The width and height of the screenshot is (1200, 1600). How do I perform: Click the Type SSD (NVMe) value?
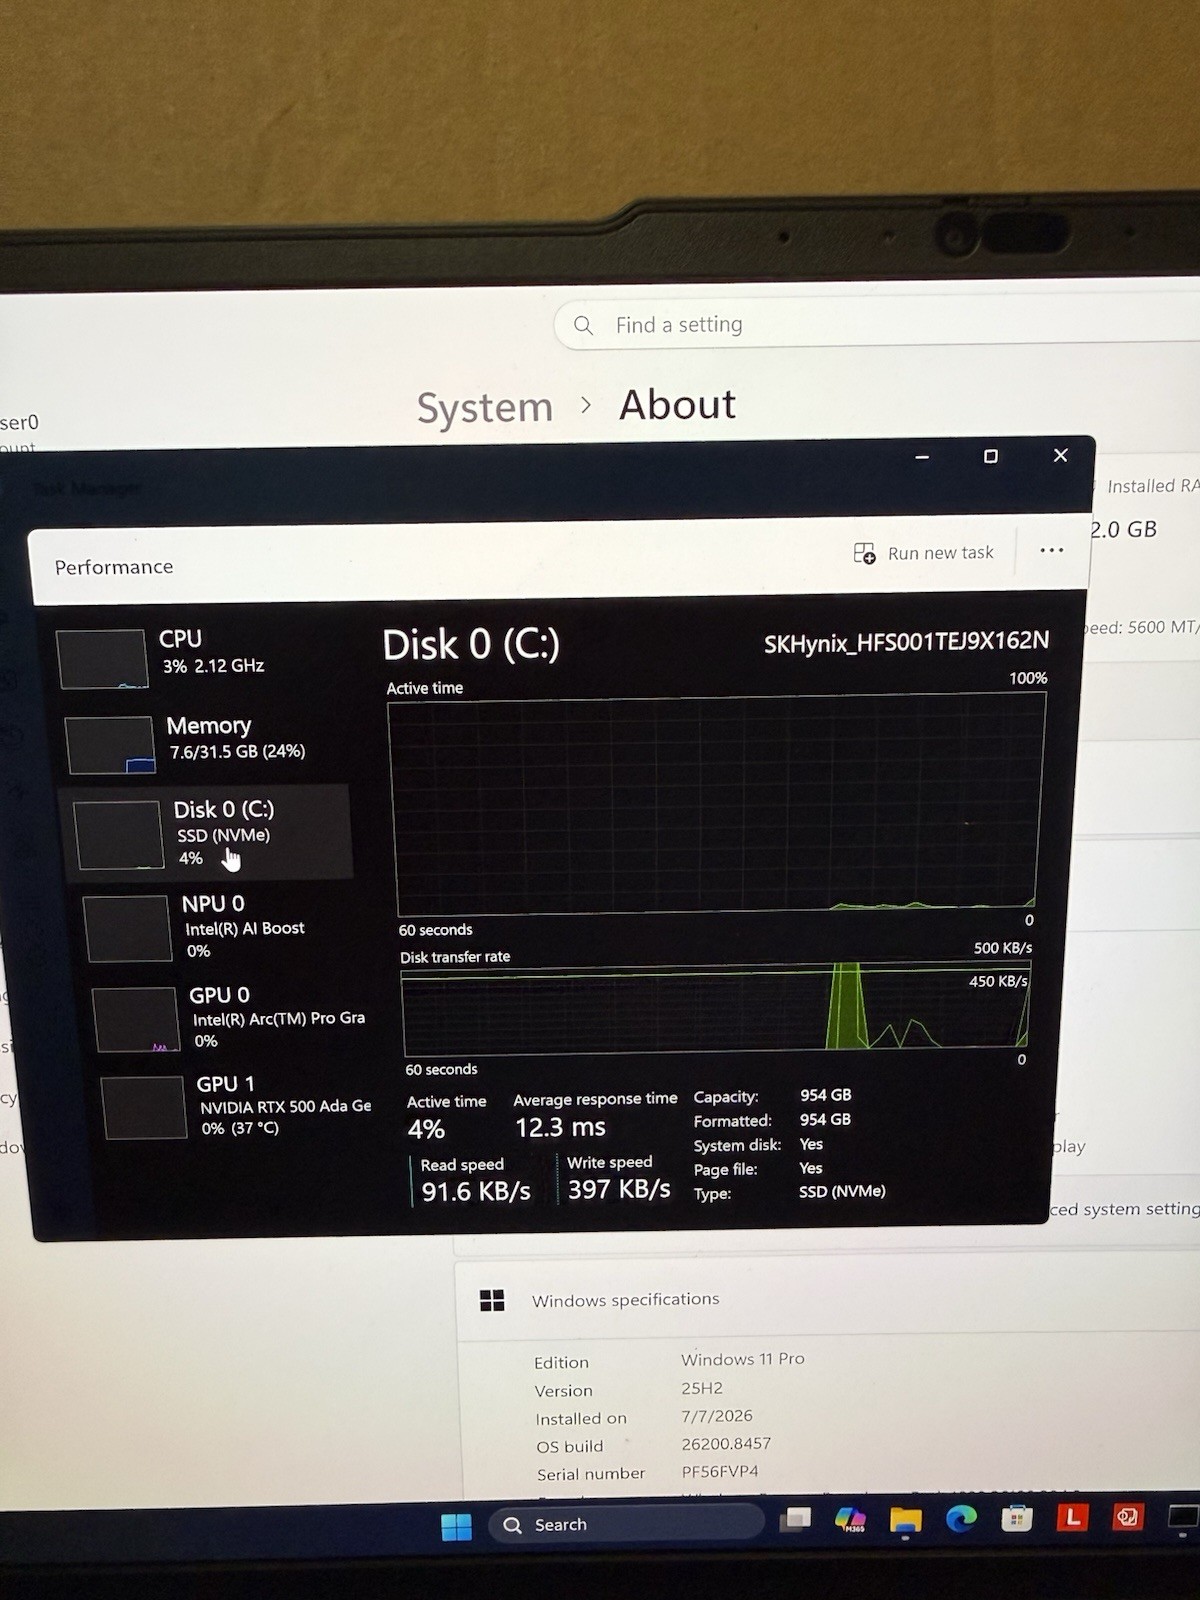pos(842,1191)
